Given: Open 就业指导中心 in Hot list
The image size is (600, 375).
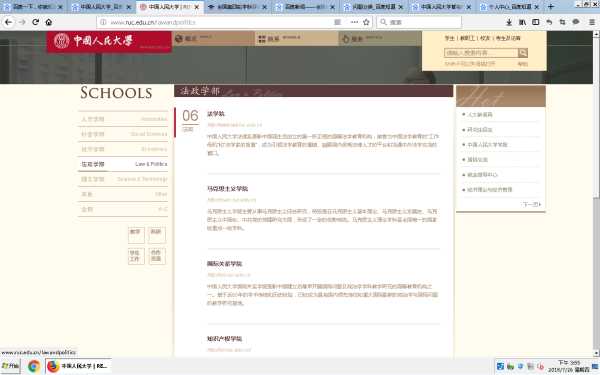Looking at the screenshot, I should pos(482,174).
